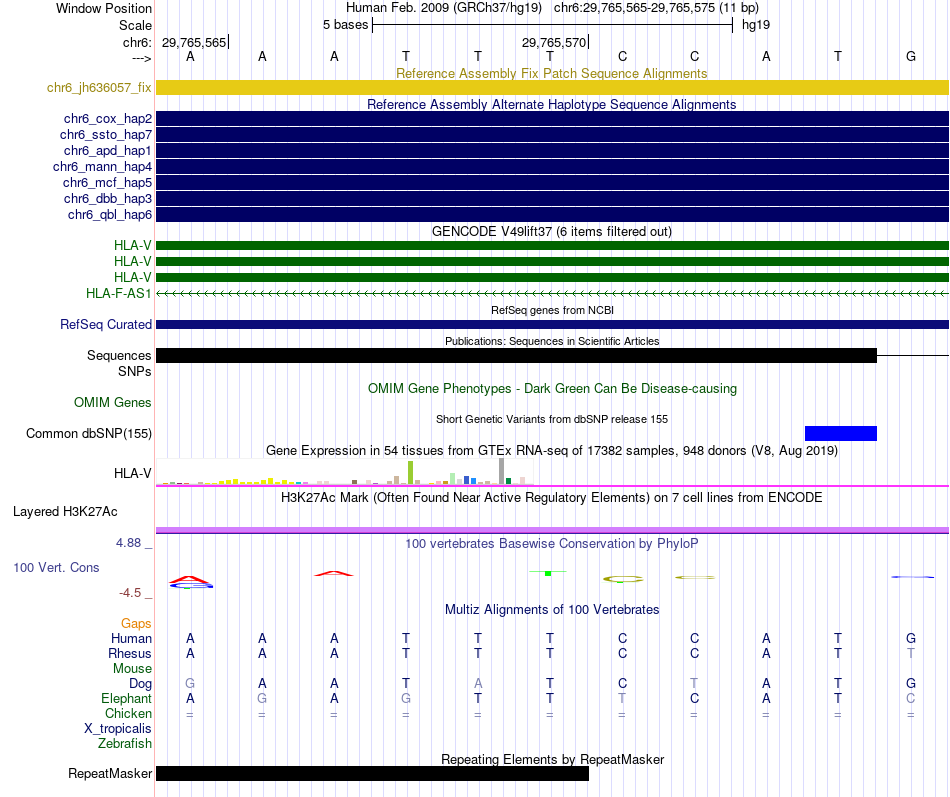
Task: Open the Gene Expression in 54 tissues GTEx title
Action: (552, 450)
